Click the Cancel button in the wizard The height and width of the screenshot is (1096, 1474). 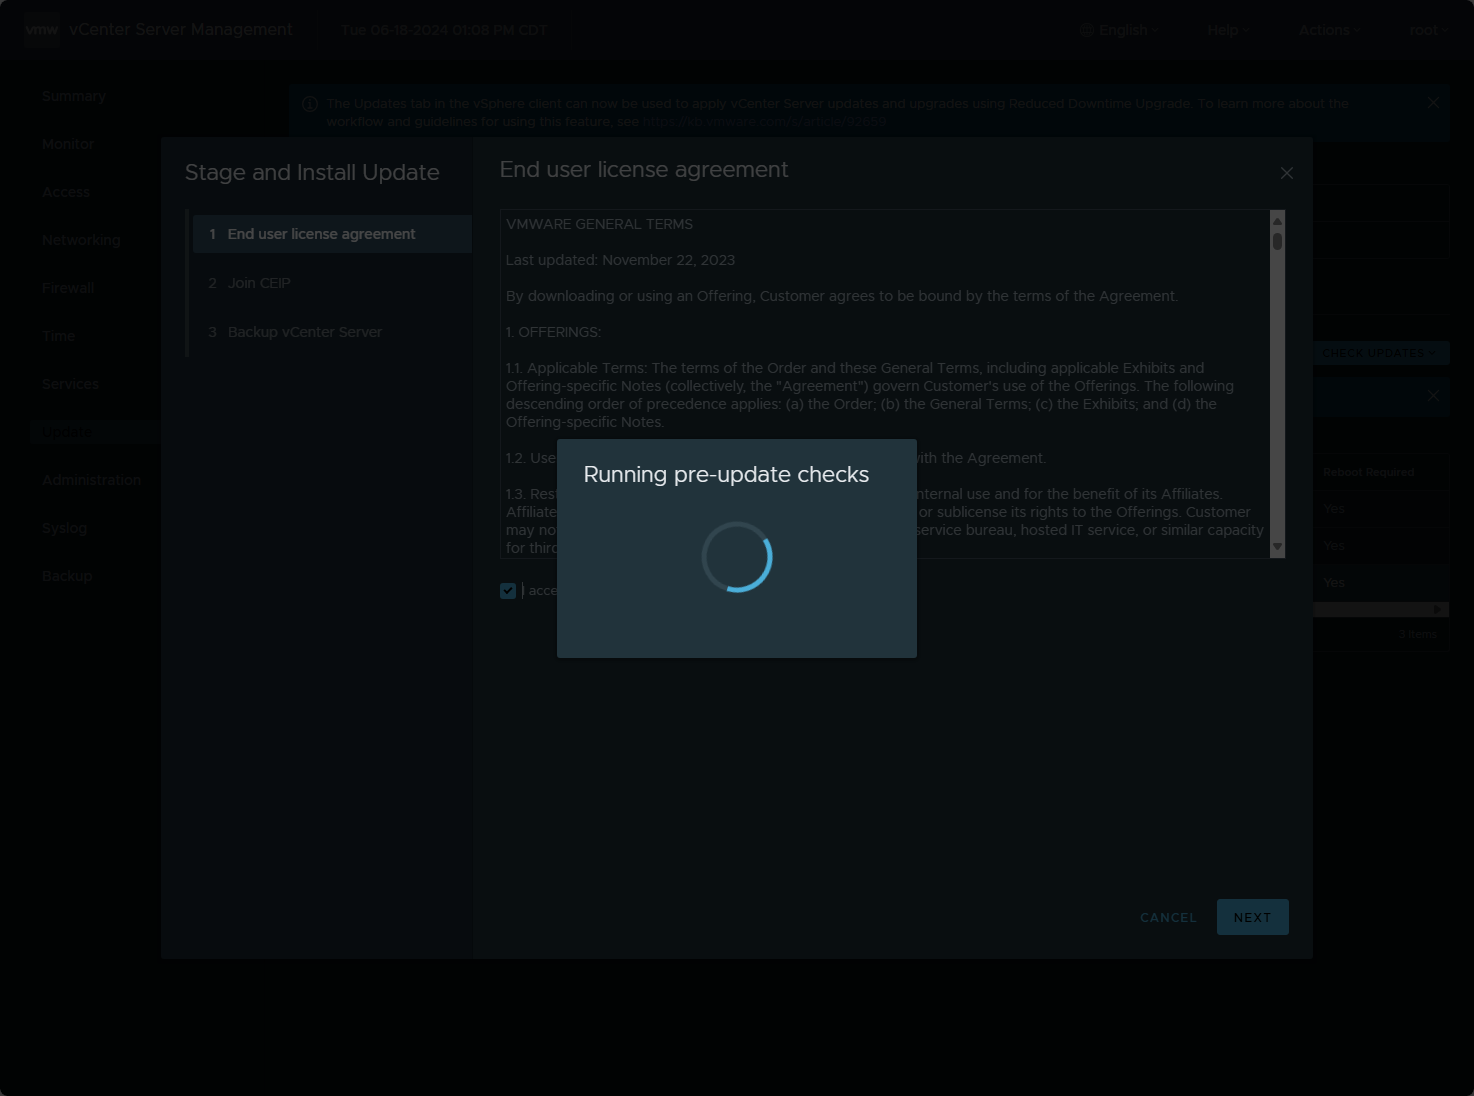[1168, 917]
